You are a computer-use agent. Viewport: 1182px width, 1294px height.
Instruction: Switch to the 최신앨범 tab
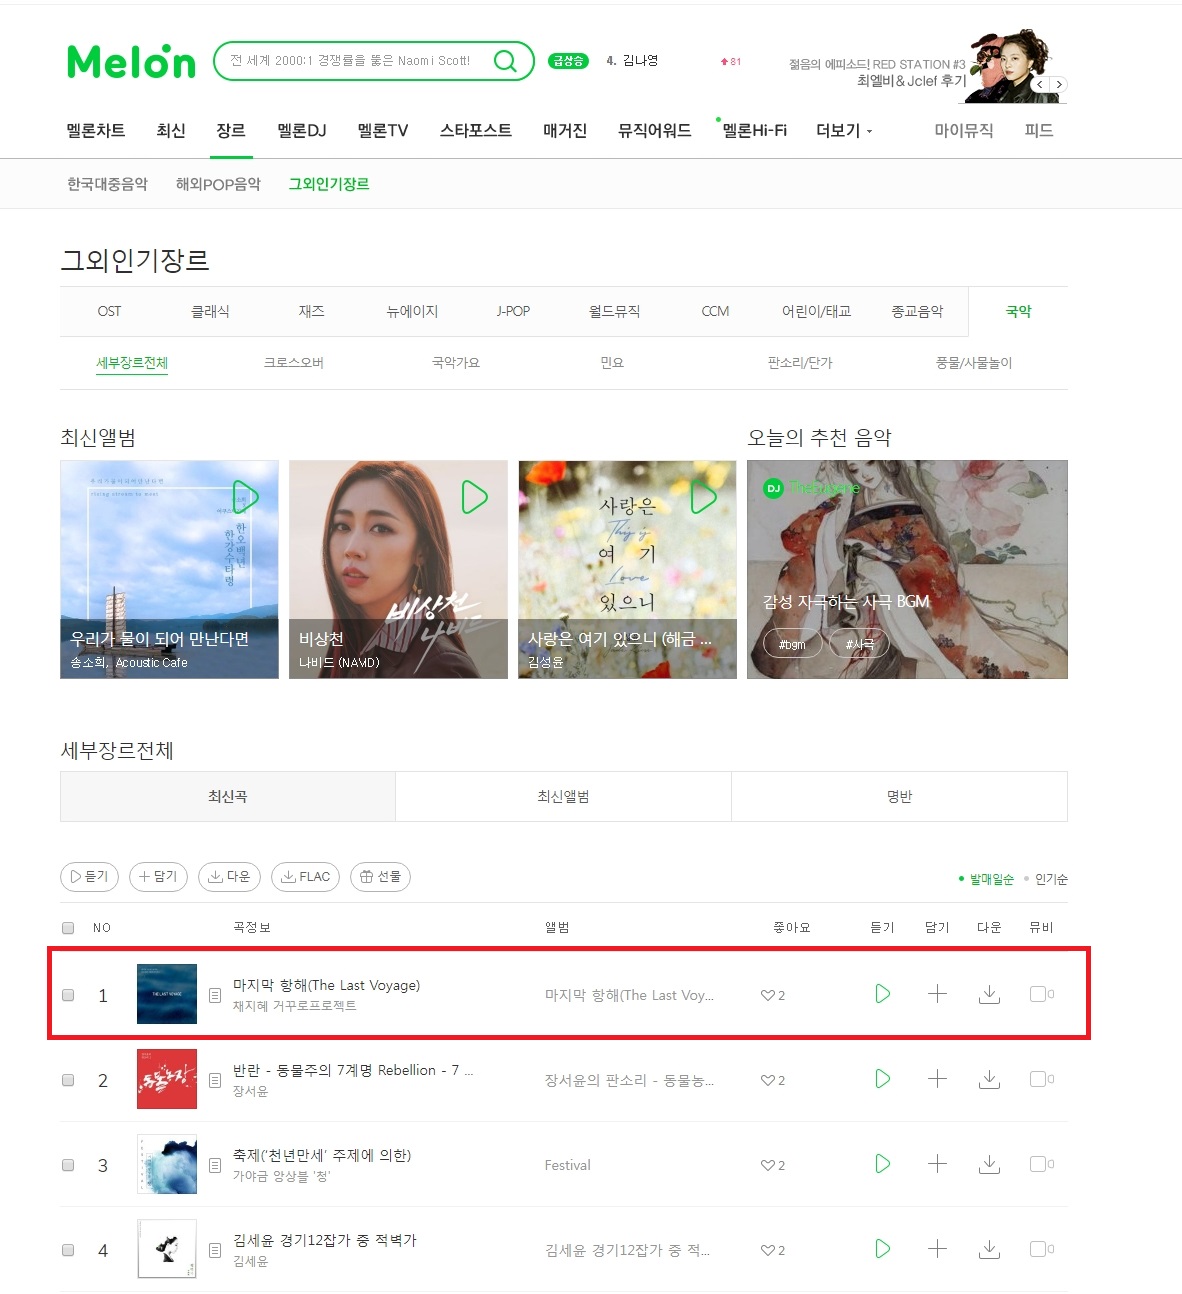click(x=563, y=797)
